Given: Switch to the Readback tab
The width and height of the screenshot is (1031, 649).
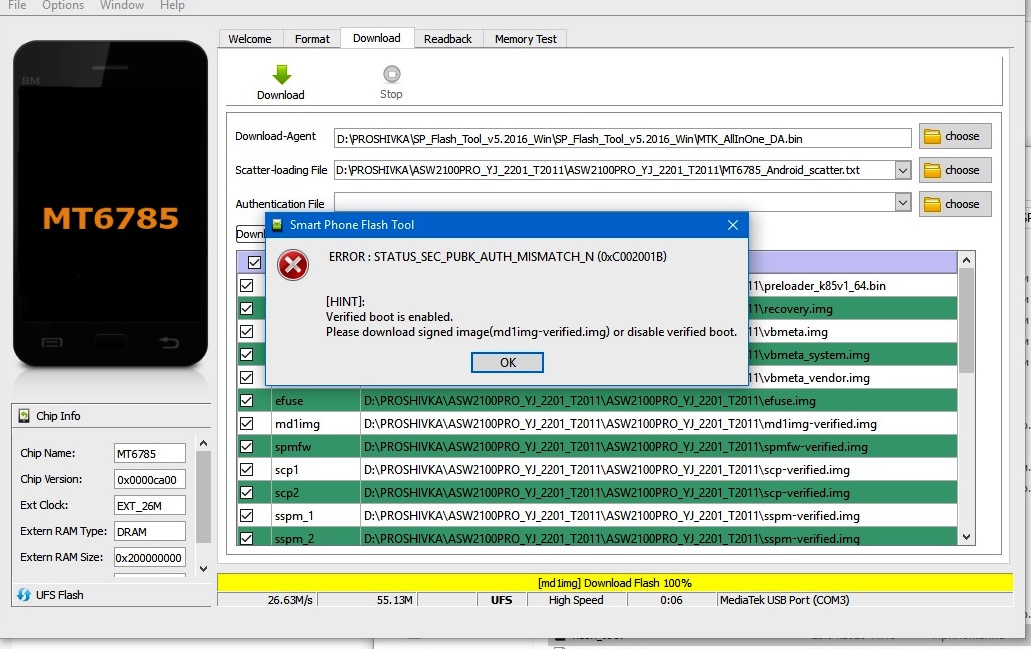Looking at the screenshot, I should click(x=447, y=39).
